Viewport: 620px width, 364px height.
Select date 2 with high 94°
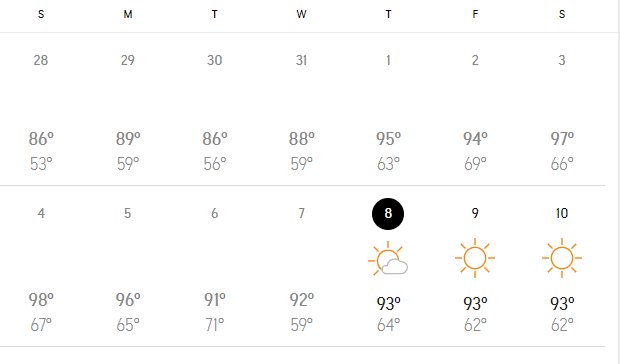coord(475,109)
